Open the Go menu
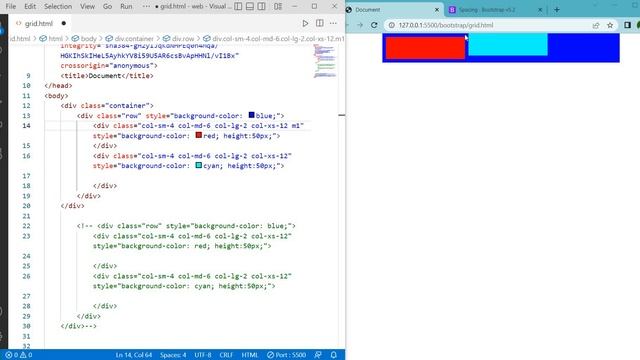Screen dimensions: 640x360 107,7
